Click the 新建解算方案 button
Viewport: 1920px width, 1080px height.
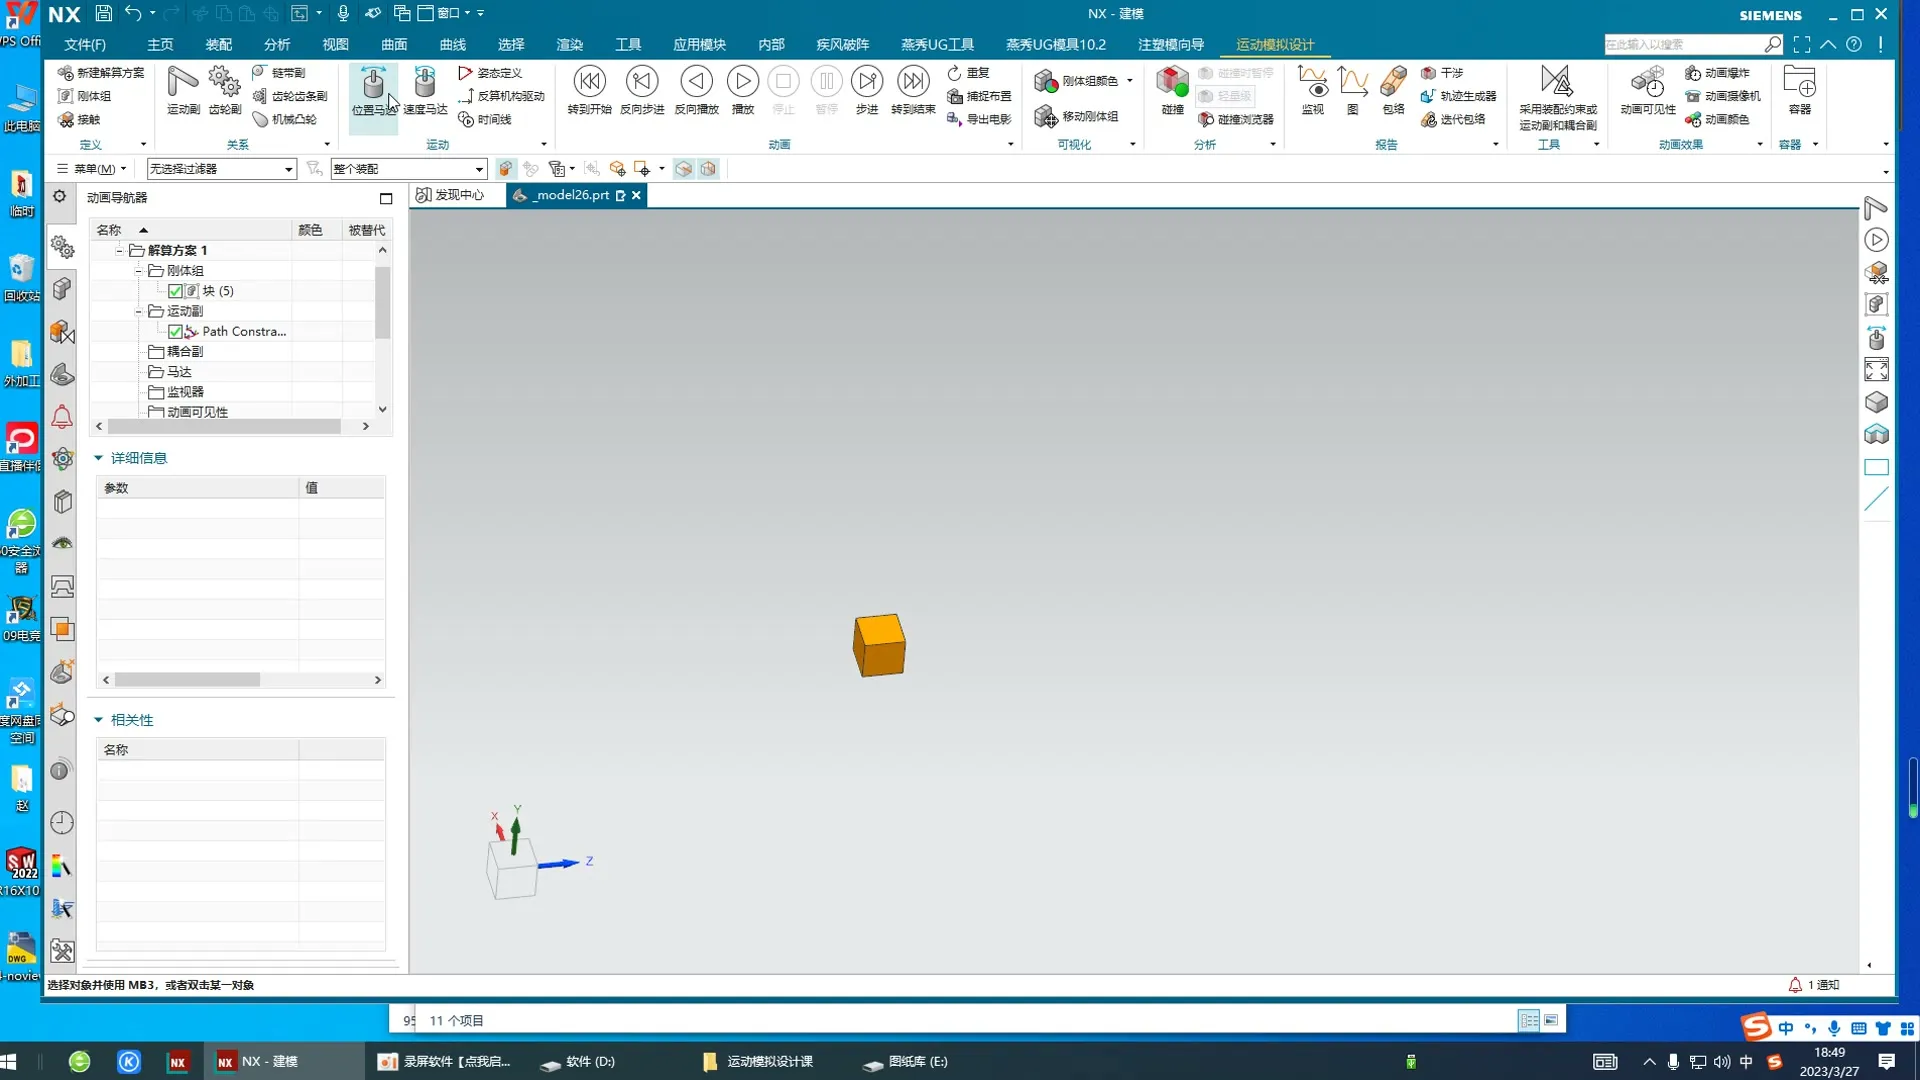point(101,73)
